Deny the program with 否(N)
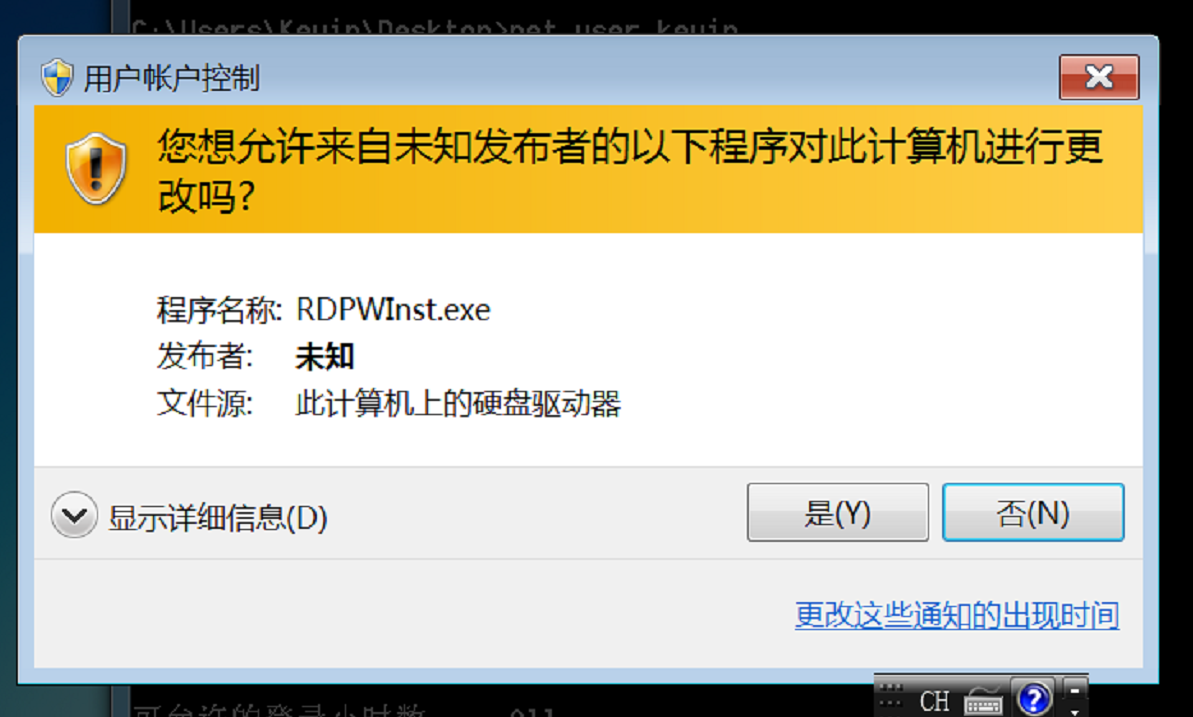 pyautogui.click(x=1032, y=512)
